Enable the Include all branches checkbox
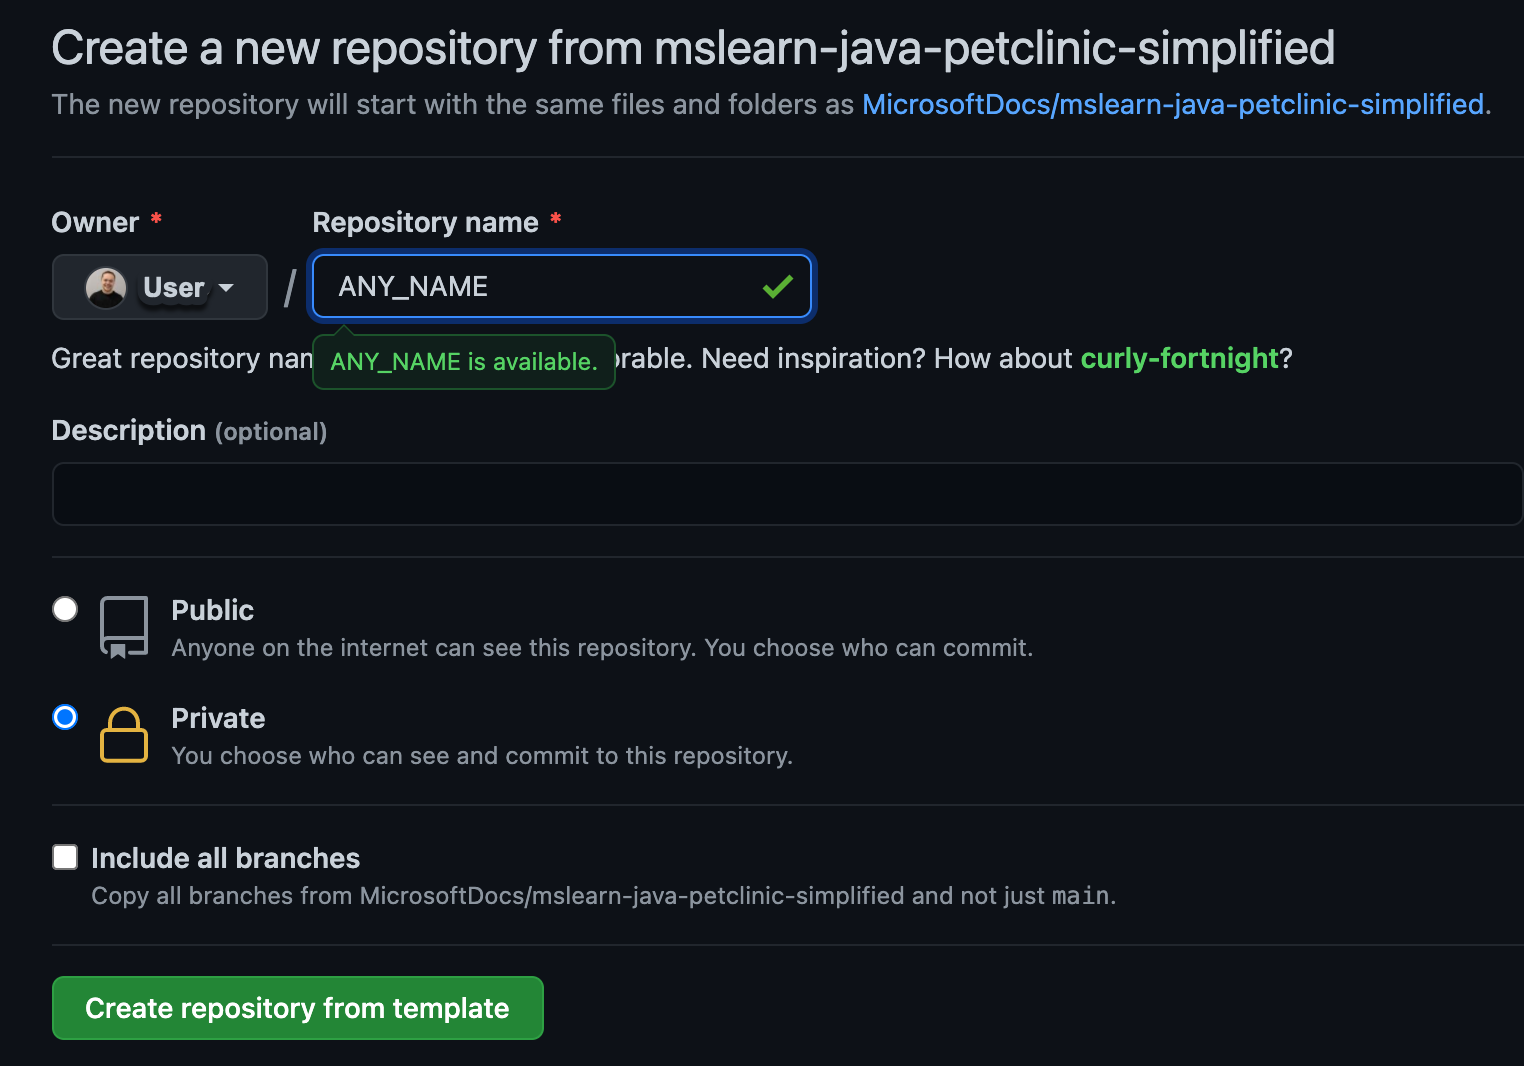The width and height of the screenshot is (1524, 1066). (x=64, y=856)
